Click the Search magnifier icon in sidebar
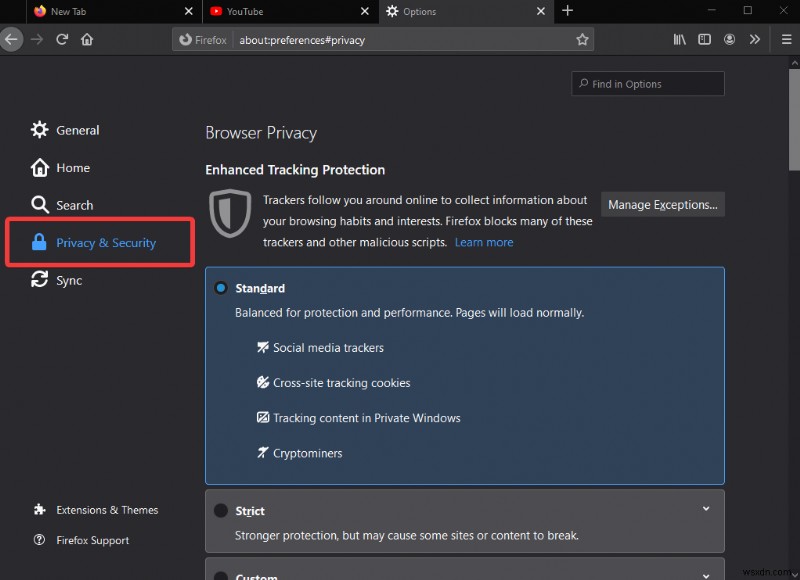 [x=39, y=205]
